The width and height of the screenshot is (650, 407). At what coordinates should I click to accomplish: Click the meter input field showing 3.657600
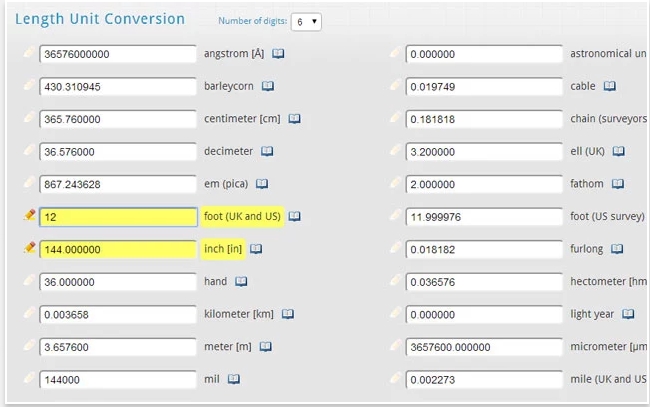pyautogui.click(x=118, y=347)
